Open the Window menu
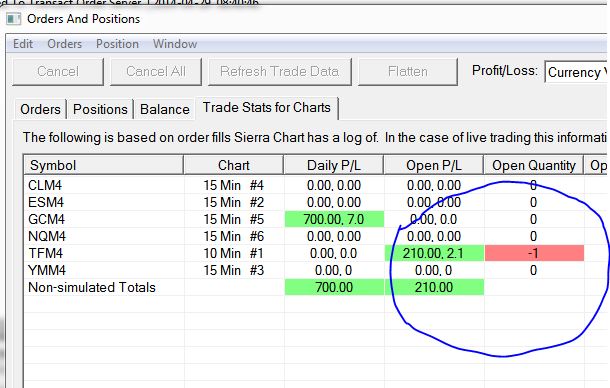The width and height of the screenshot is (610, 388). coord(175,44)
